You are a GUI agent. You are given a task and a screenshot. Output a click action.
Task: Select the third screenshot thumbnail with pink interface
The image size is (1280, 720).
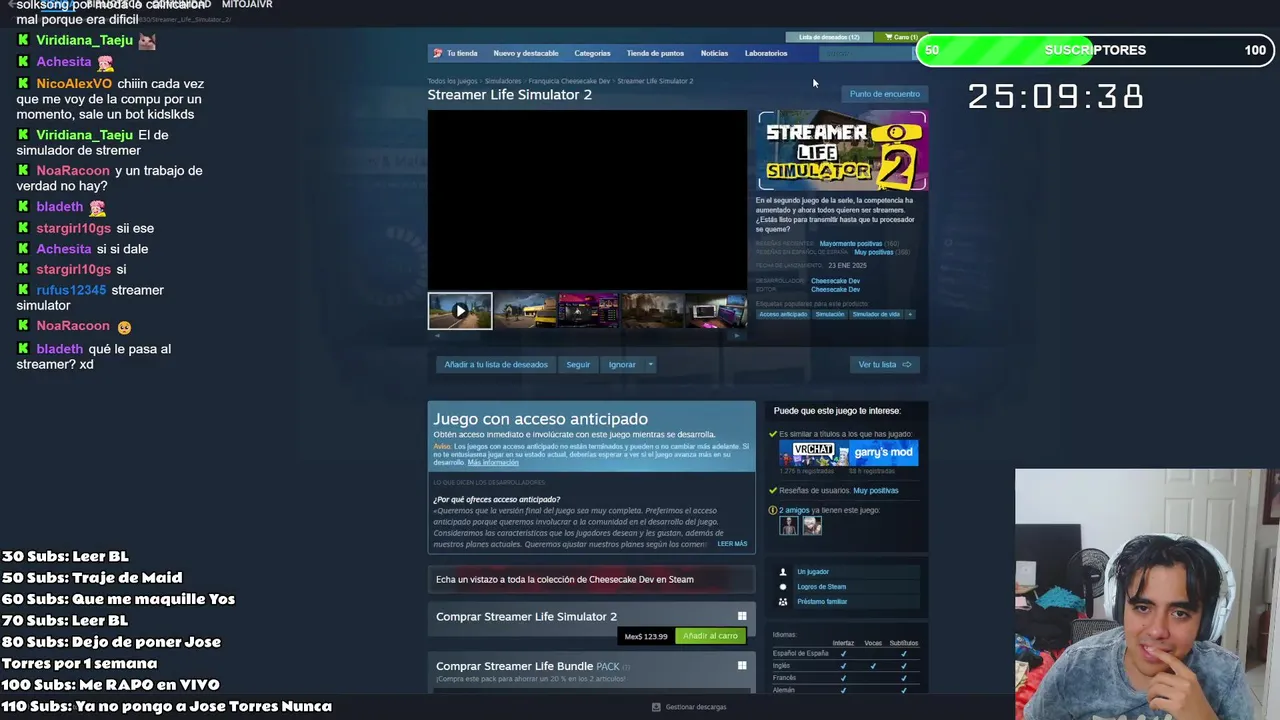click(588, 311)
